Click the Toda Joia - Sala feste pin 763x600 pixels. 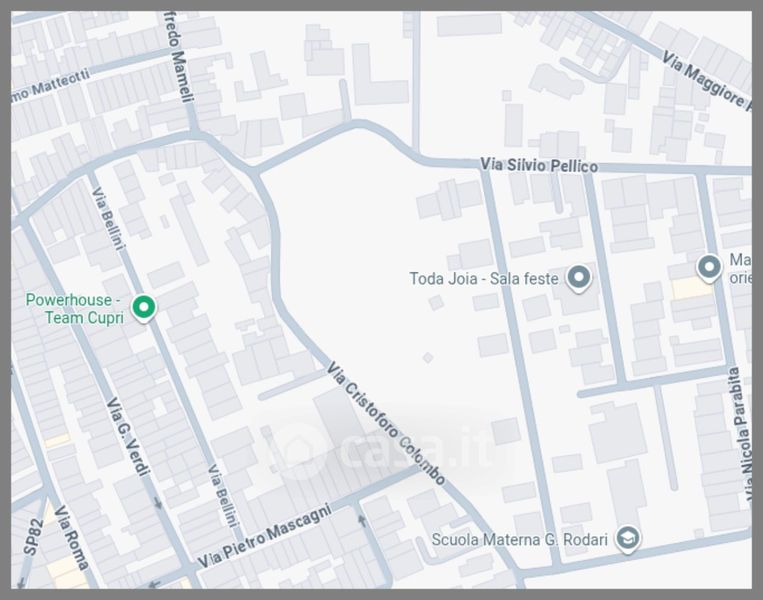tap(578, 278)
